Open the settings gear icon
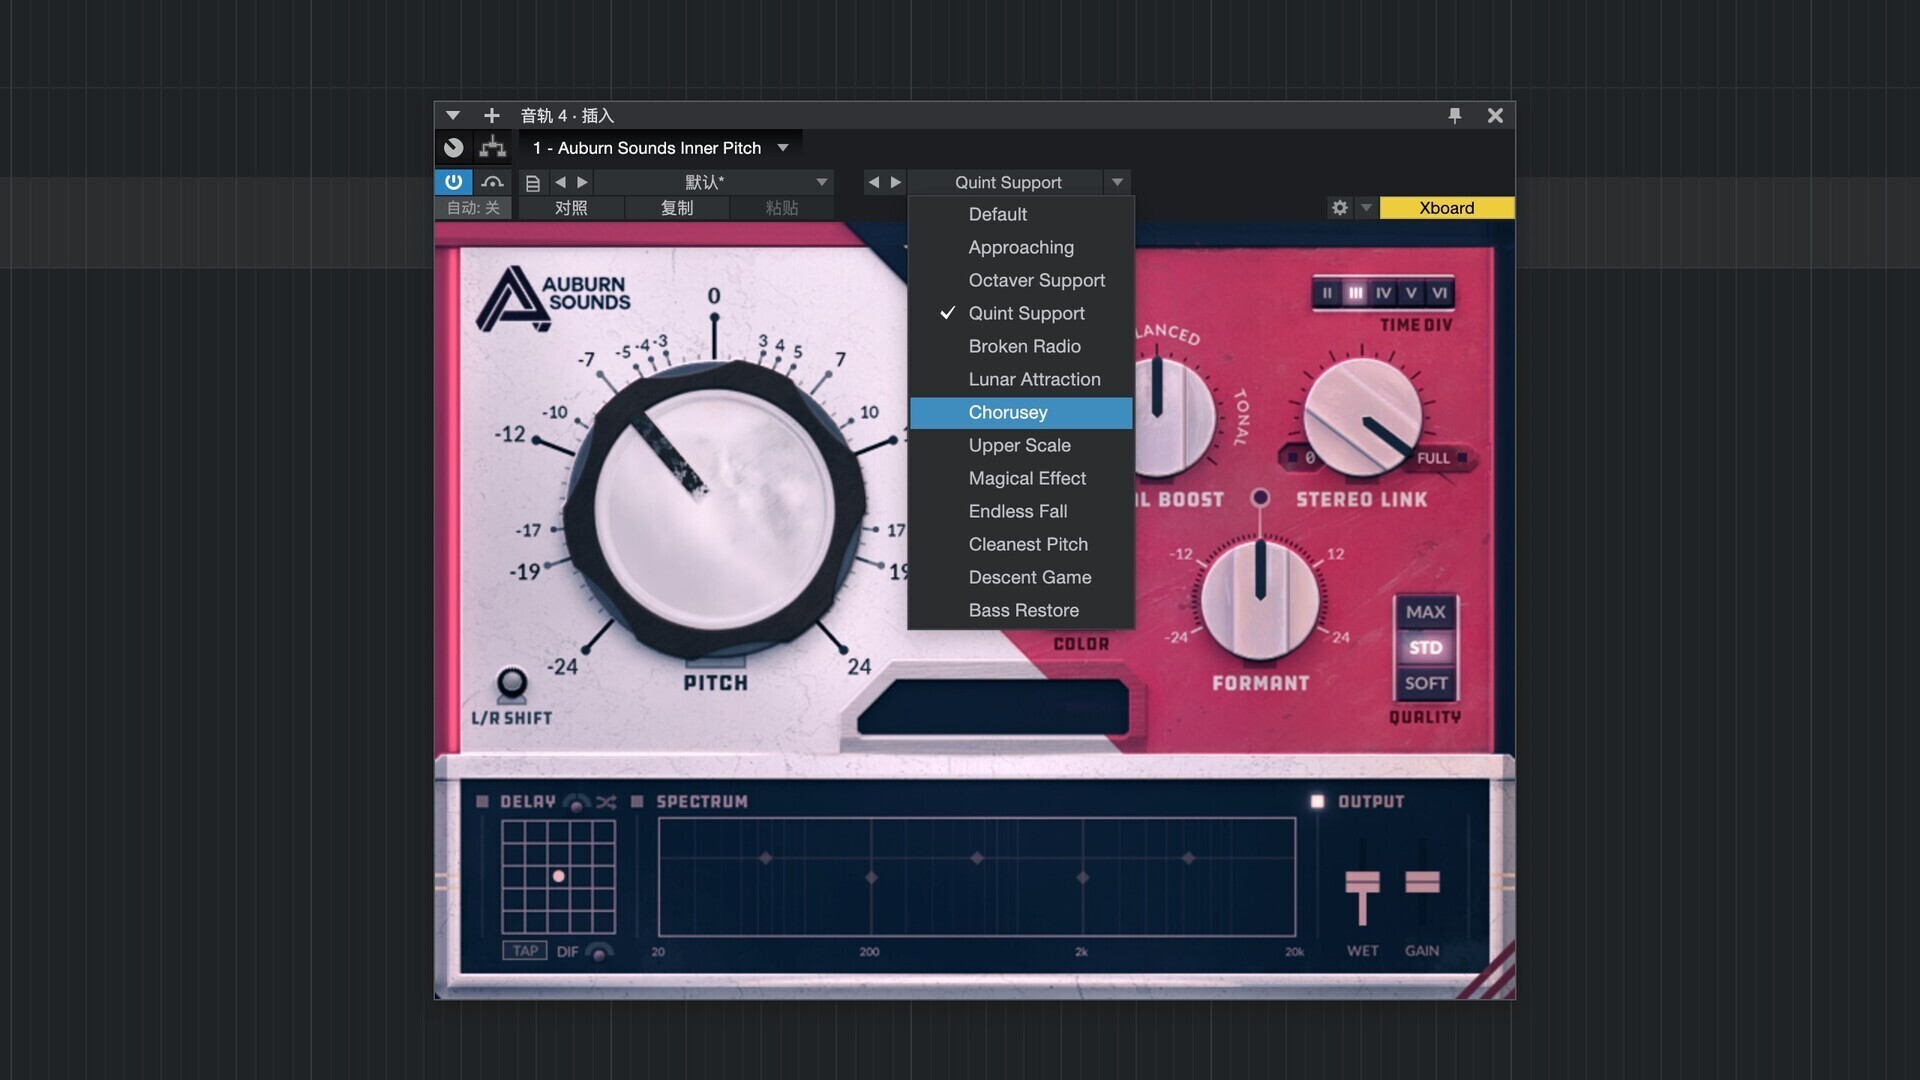This screenshot has width=1920, height=1080. 1340,208
